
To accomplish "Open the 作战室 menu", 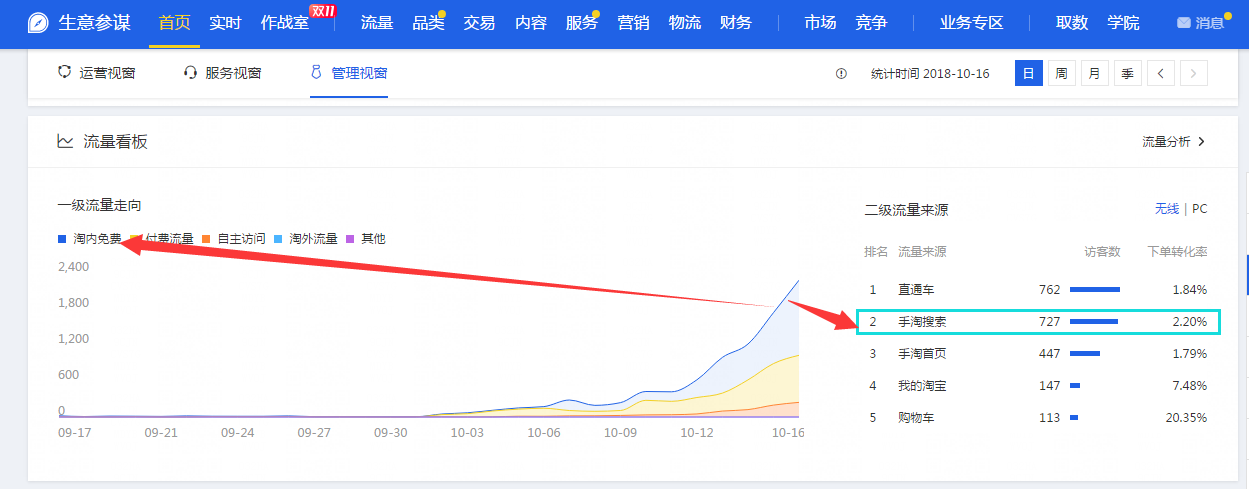I will tap(285, 23).
